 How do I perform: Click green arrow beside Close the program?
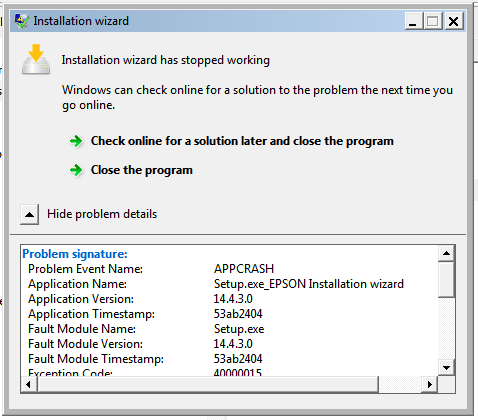76,170
